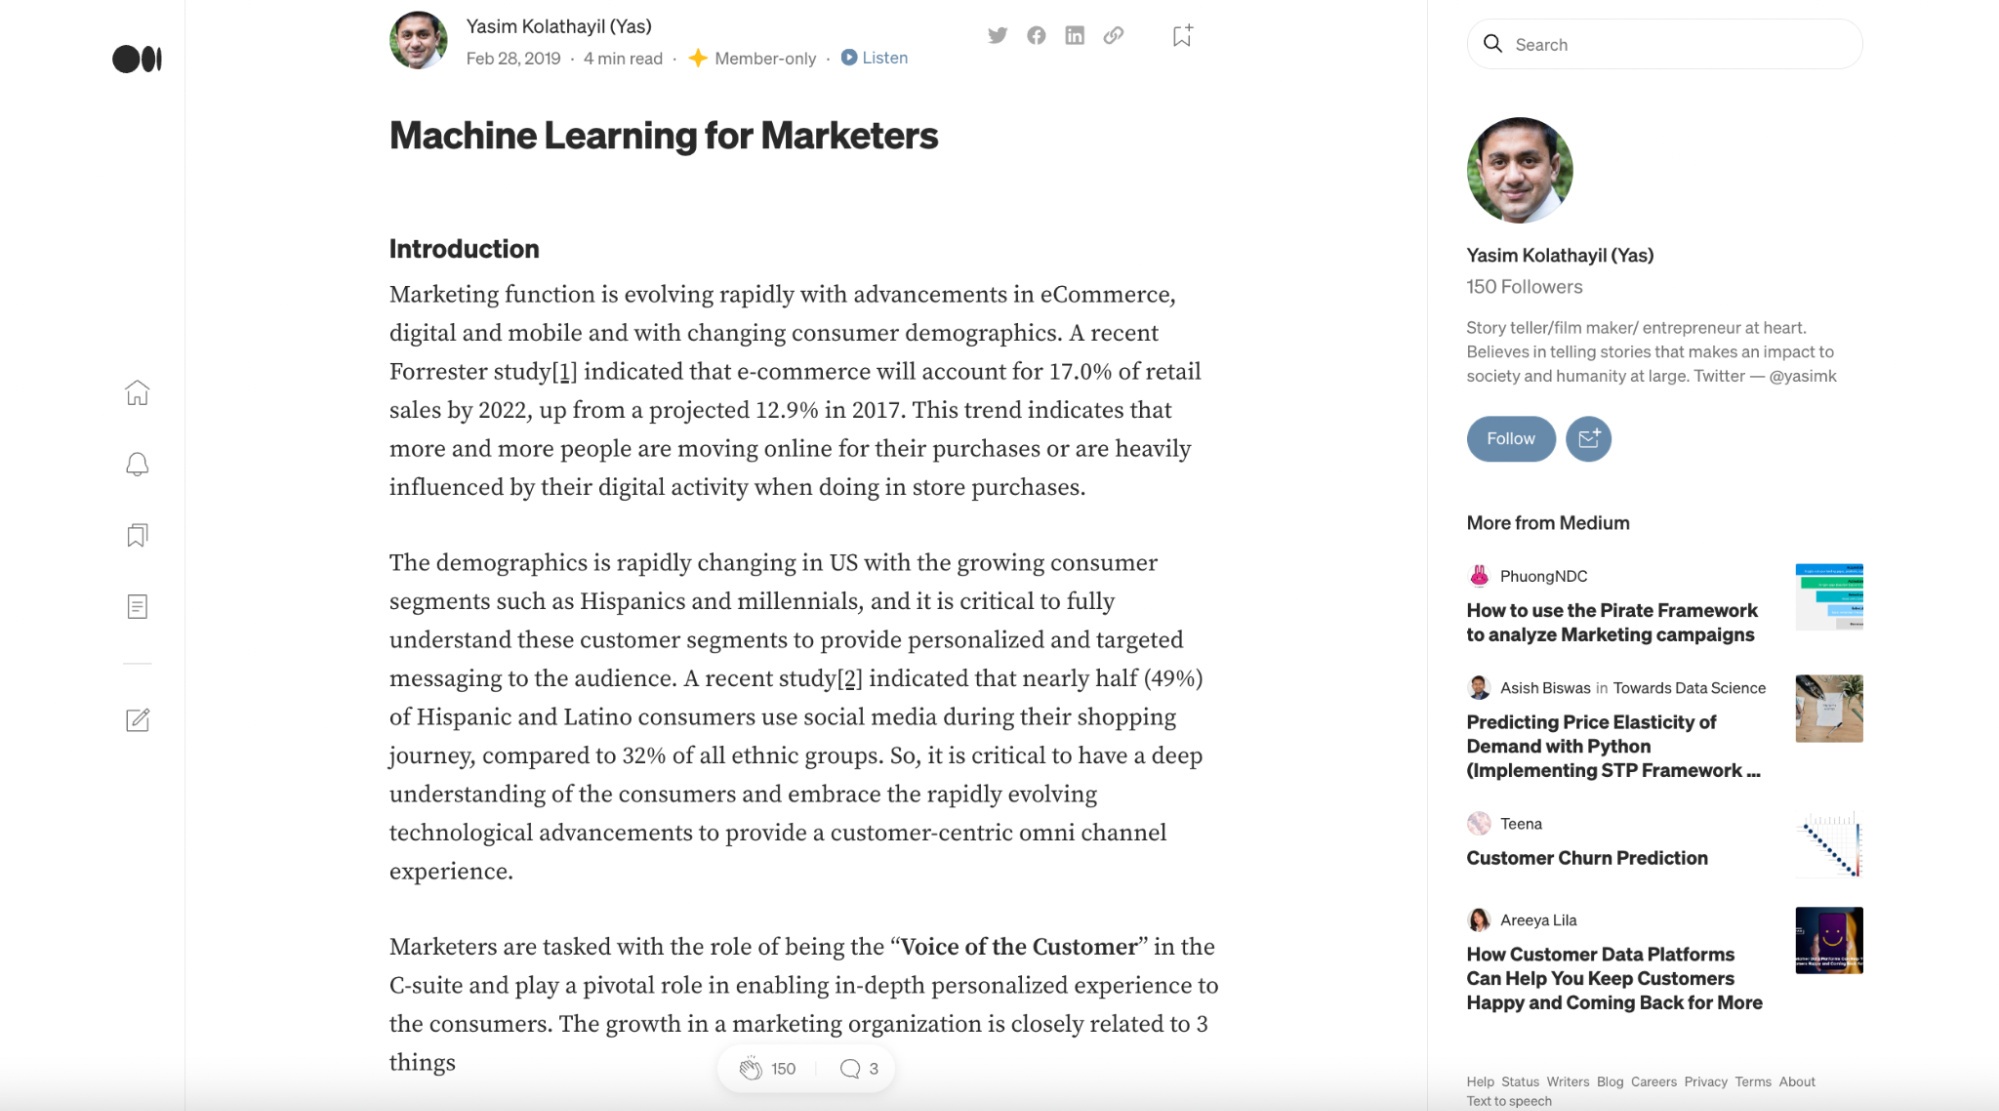Open the Medium home feed
The image size is (1999, 1111).
[x=138, y=393]
